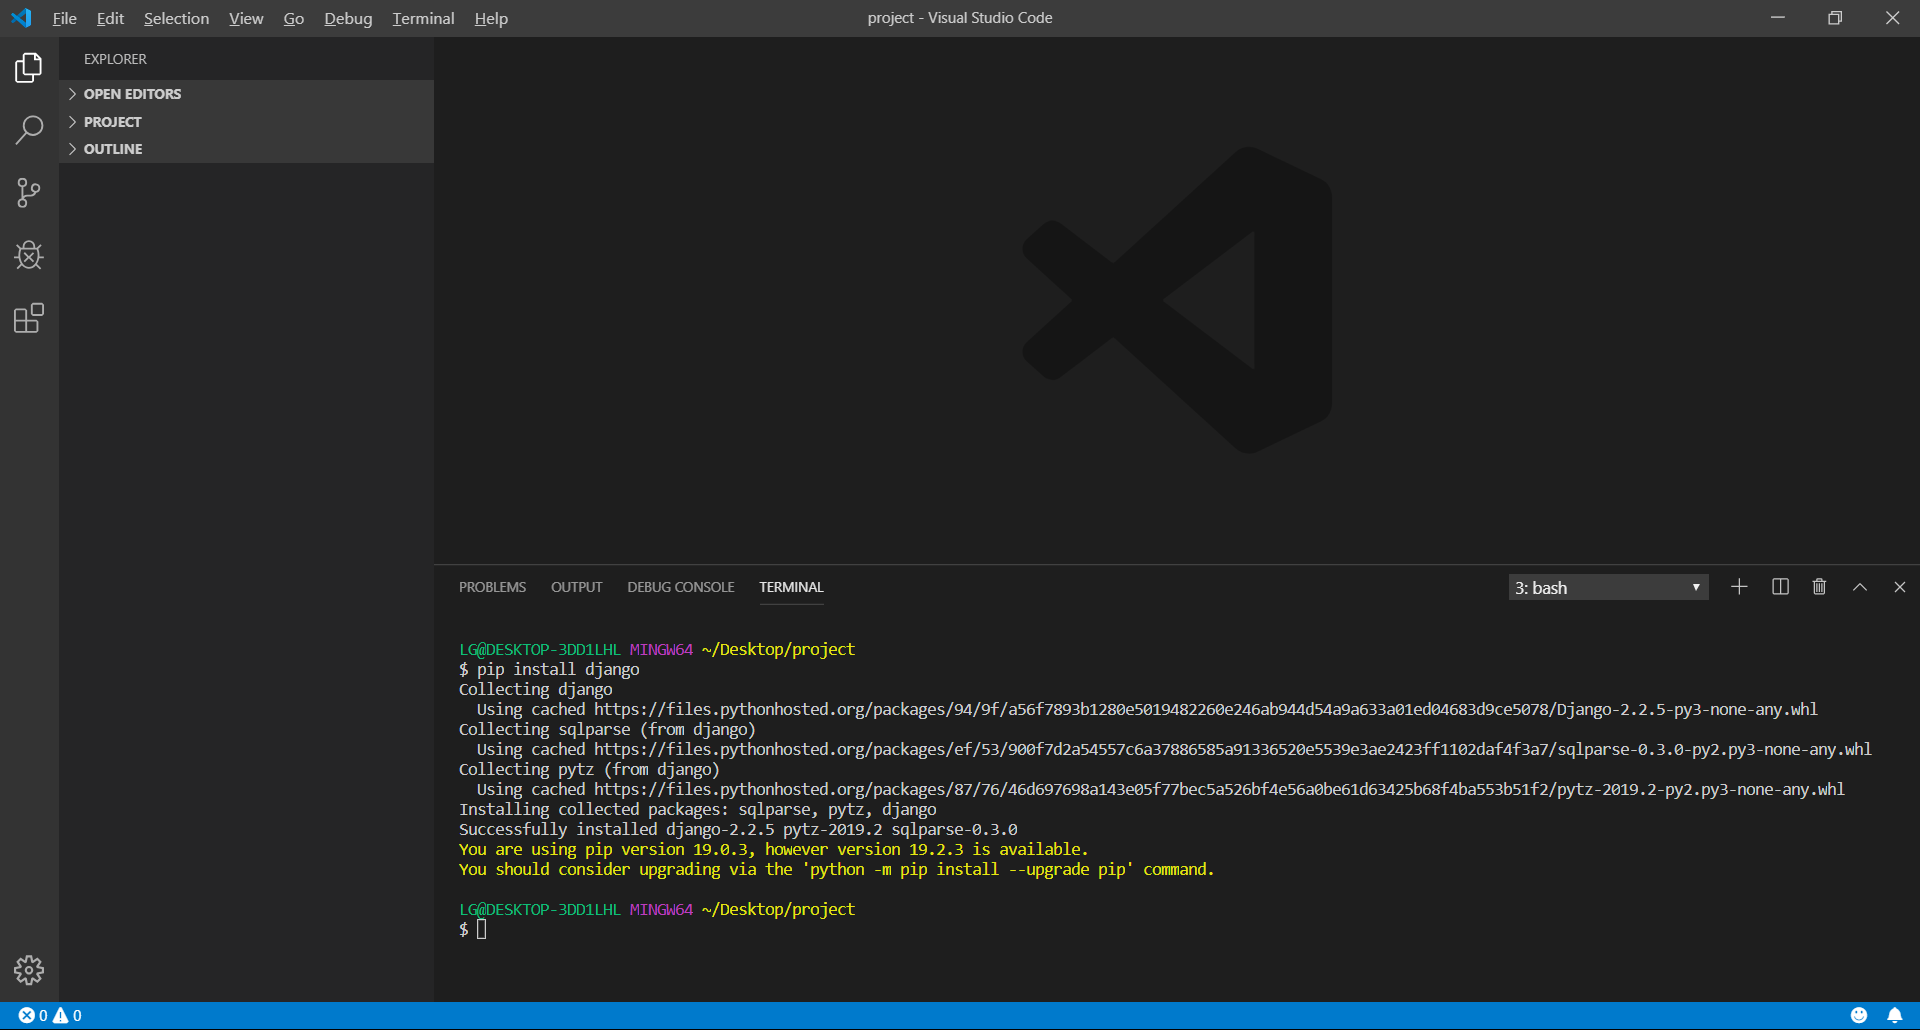The height and width of the screenshot is (1030, 1920).
Task: Open notifications bell in status bar
Action: (1894, 1015)
